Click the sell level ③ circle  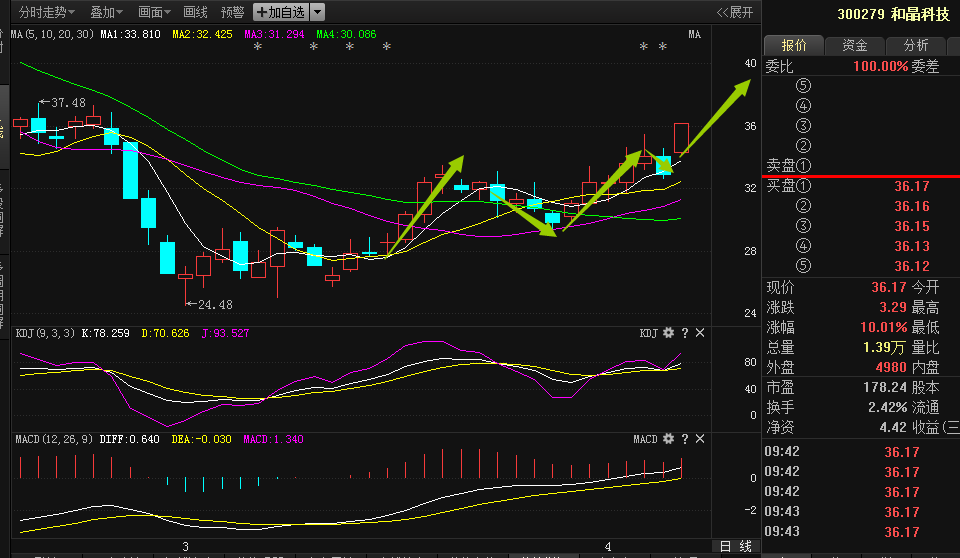803,126
